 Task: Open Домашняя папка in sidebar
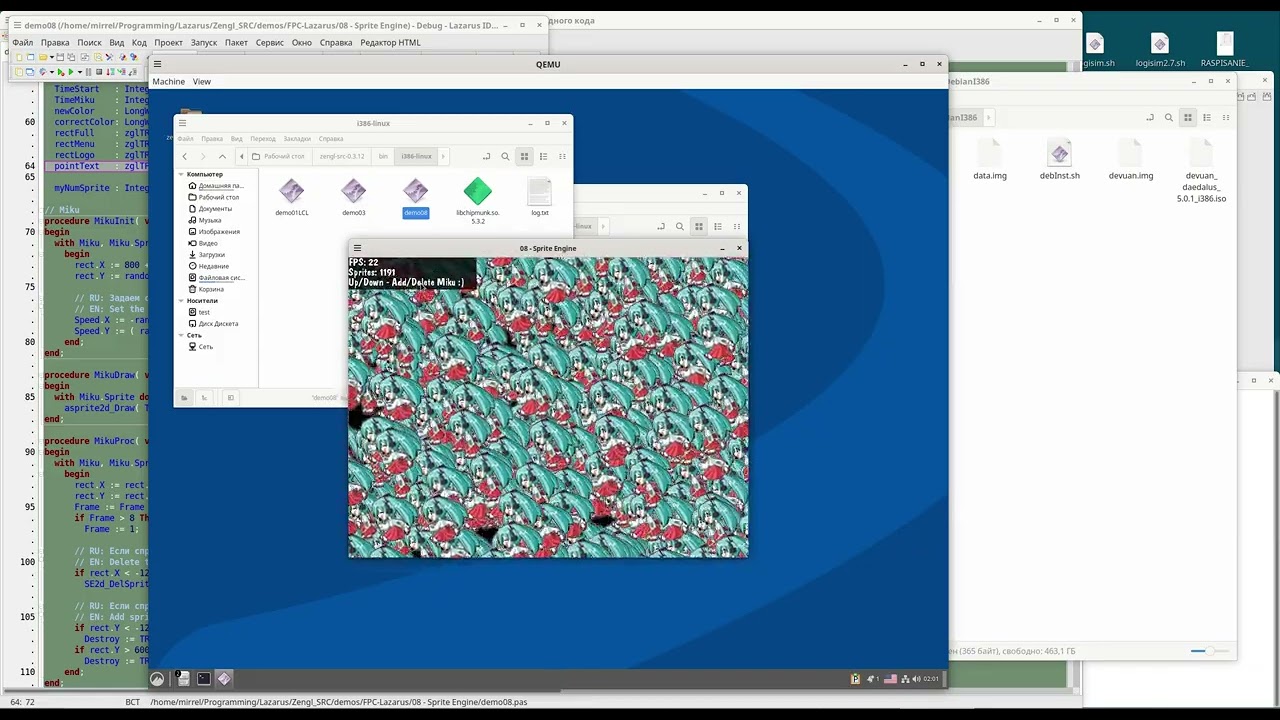tap(216, 186)
